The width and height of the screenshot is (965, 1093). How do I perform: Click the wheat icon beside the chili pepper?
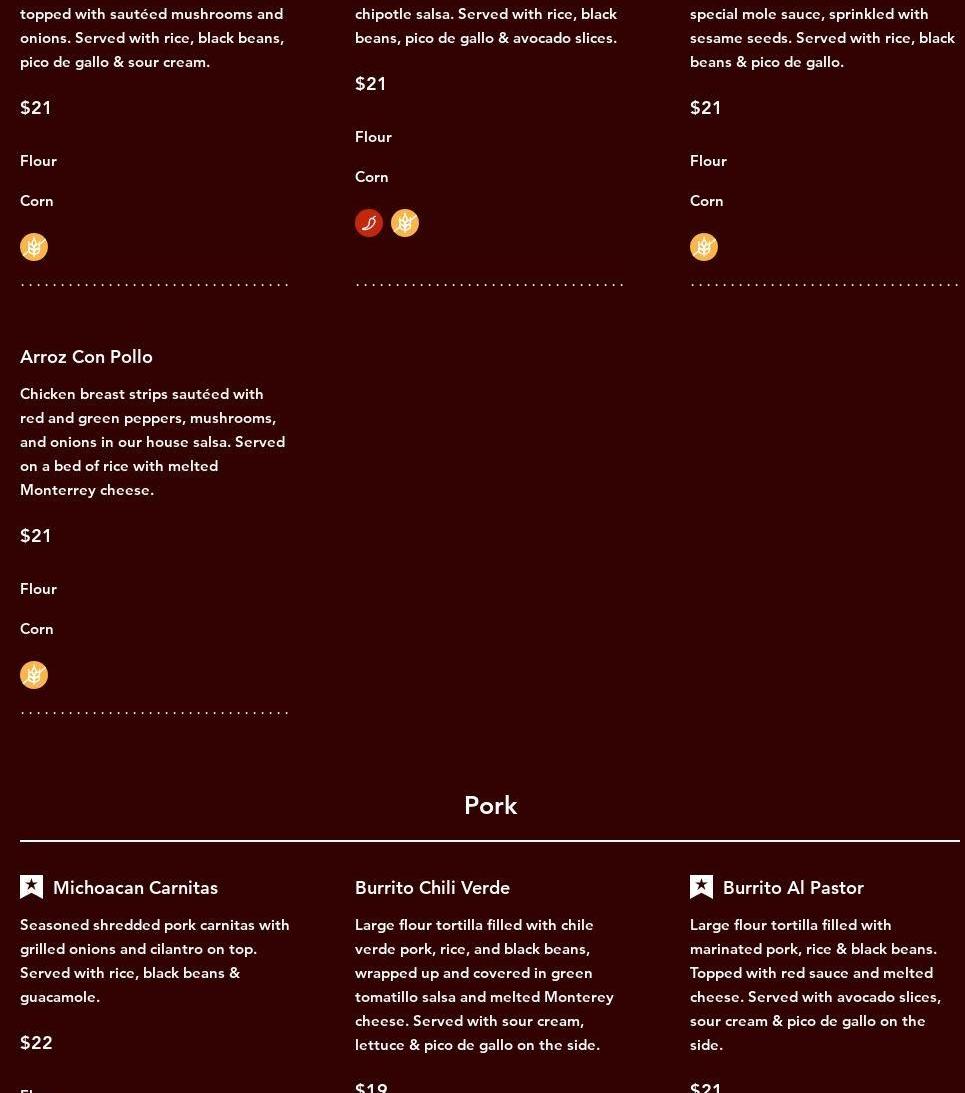coord(405,223)
